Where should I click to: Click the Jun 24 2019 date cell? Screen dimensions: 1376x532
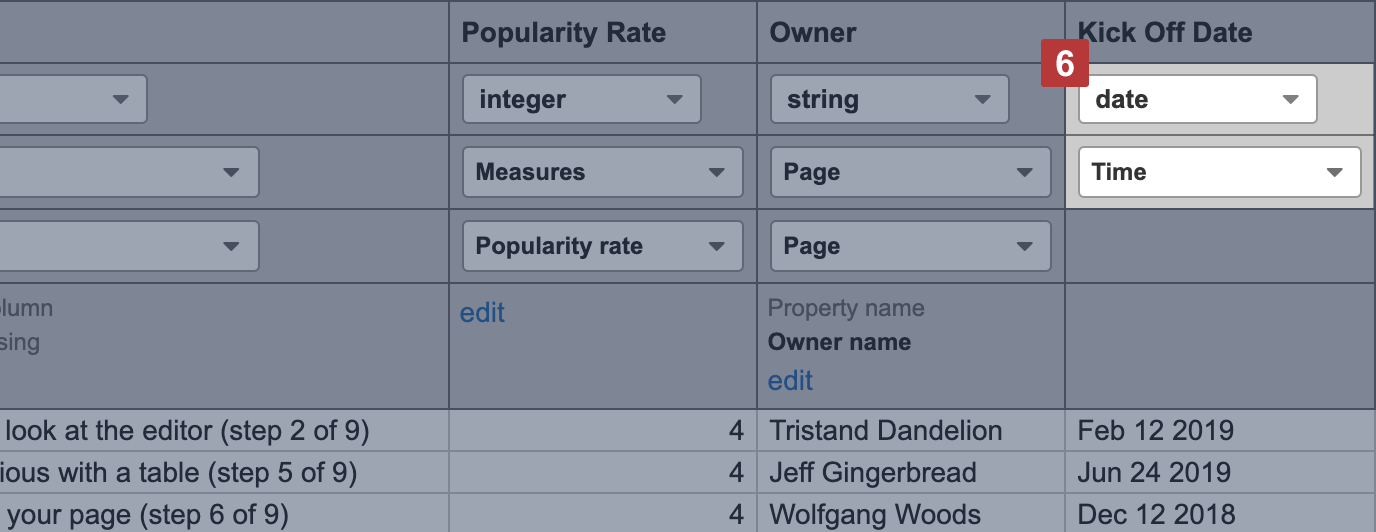1155,472
